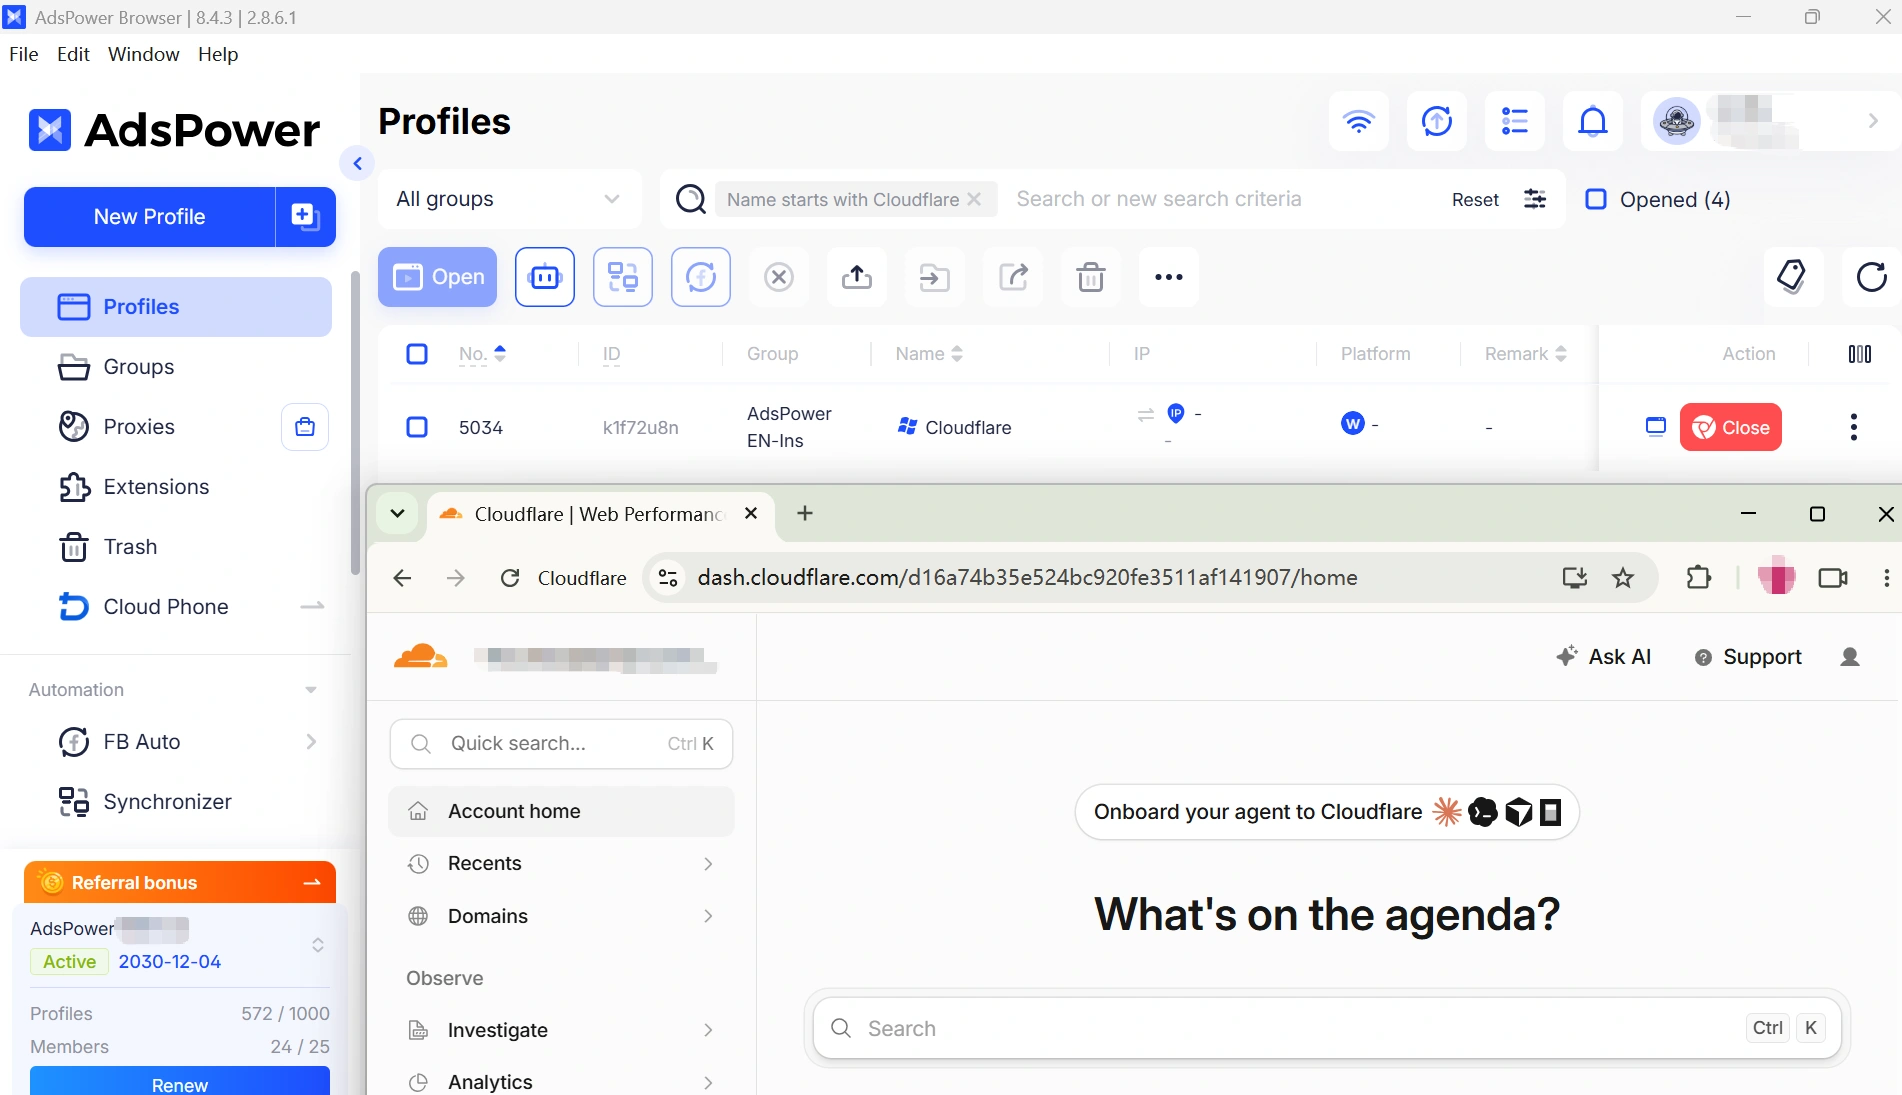Open a new browser tab
This screenshot has width=1902, height=1095.
805,513
